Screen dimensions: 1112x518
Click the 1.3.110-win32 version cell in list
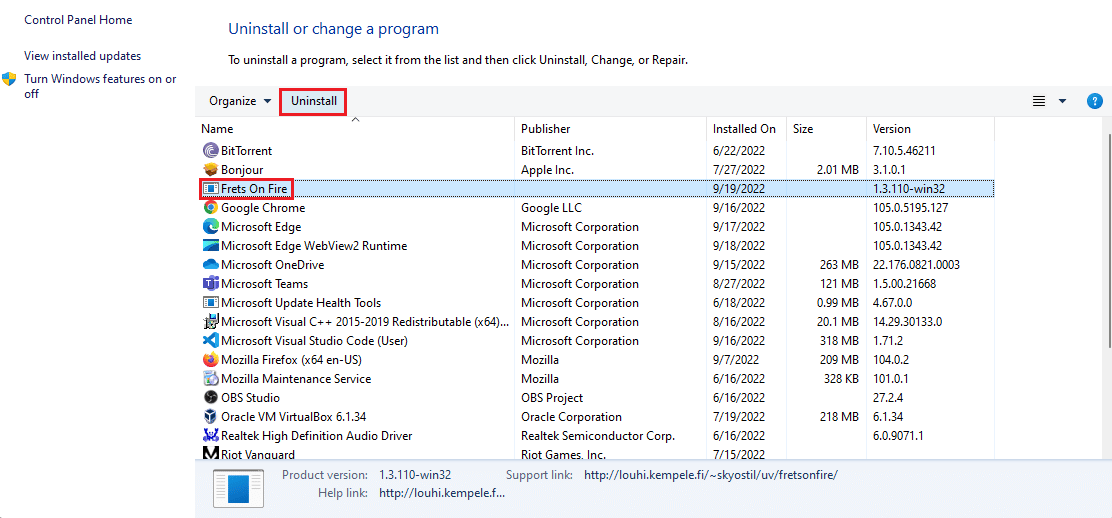click(909, 189)
